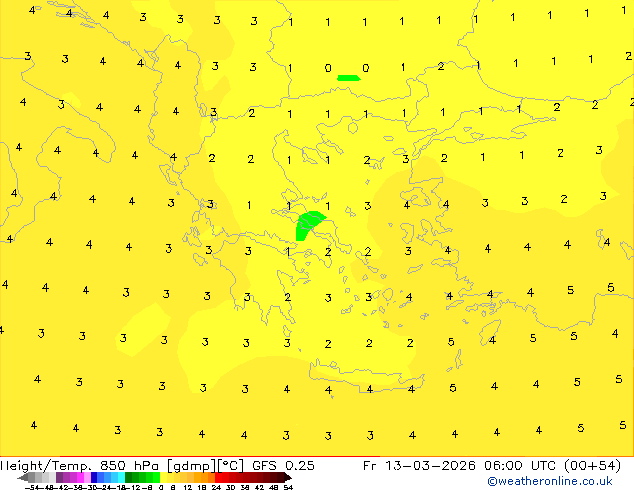The image size is (634, 490).
Task: Click the [gdmp] unit label
Action: click(192, 466)
